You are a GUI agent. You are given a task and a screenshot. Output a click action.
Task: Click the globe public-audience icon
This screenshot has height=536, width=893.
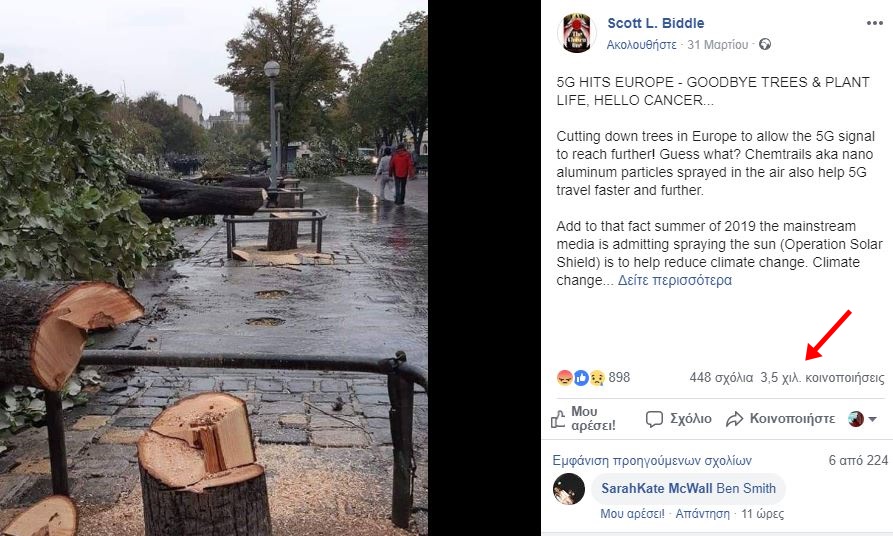coord(765,44)
